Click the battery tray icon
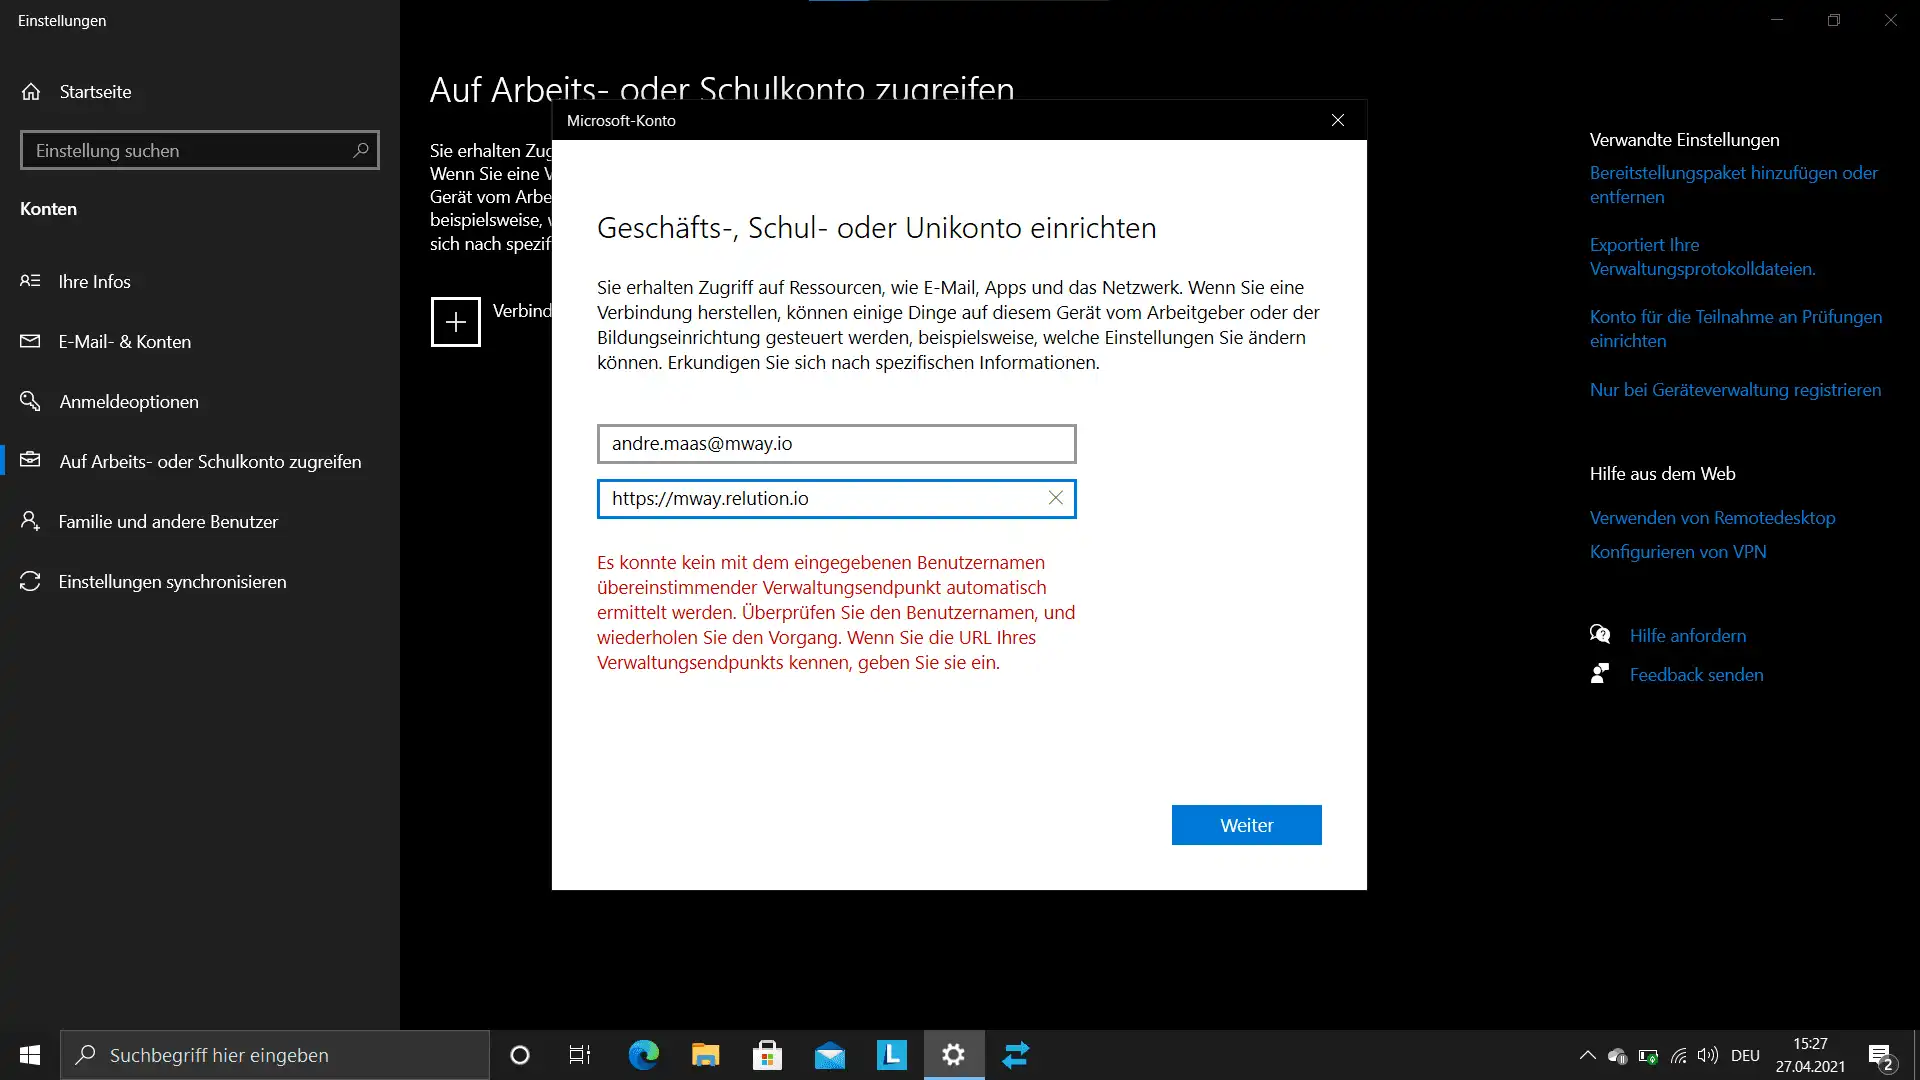The width and height of the screenshot is (1920, 1080). 1648,1056
